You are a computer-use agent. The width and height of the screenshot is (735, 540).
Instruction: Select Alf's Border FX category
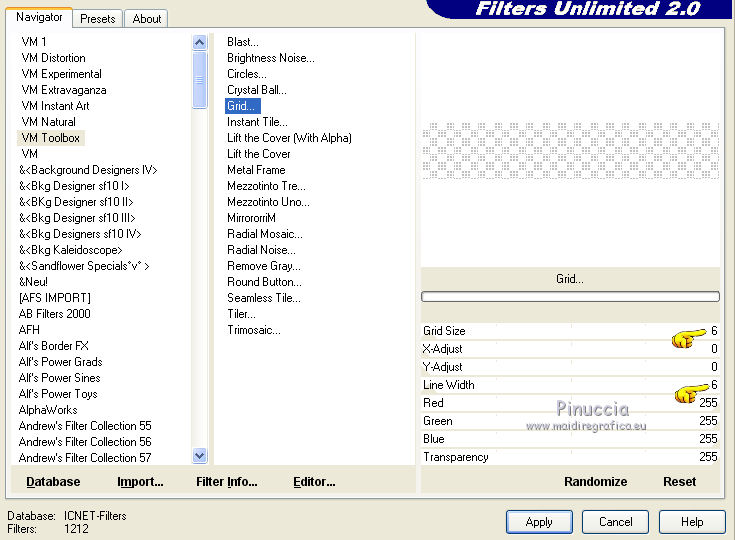(x=53, y=346)
